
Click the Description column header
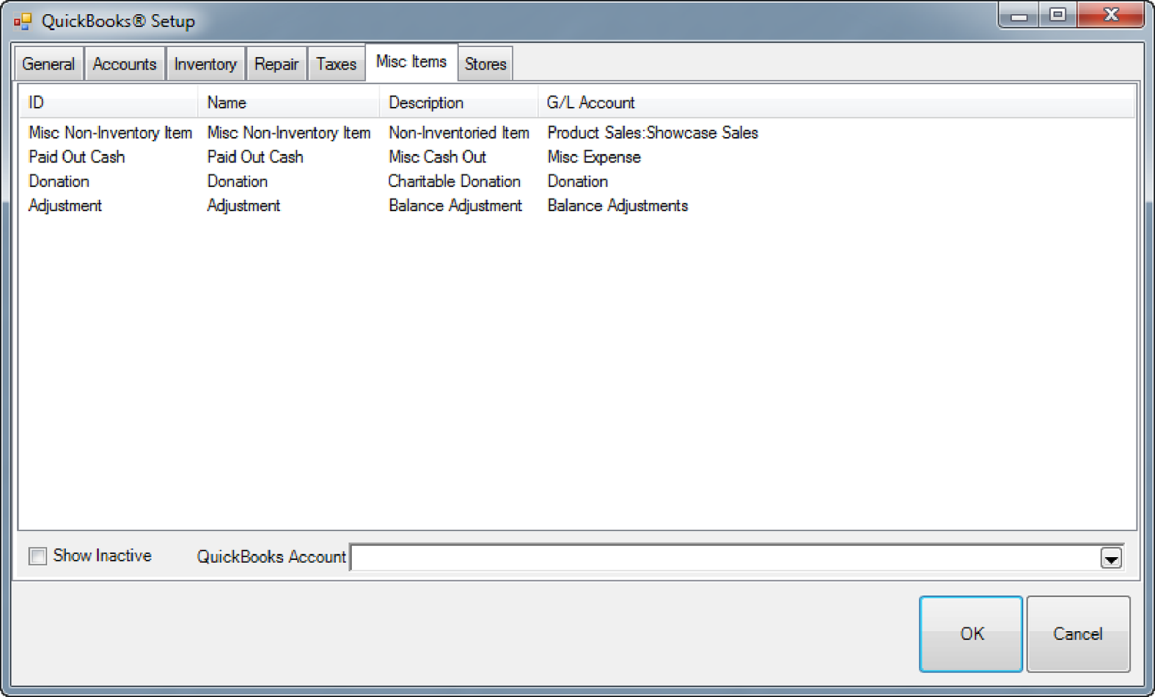tap(457, 102)
